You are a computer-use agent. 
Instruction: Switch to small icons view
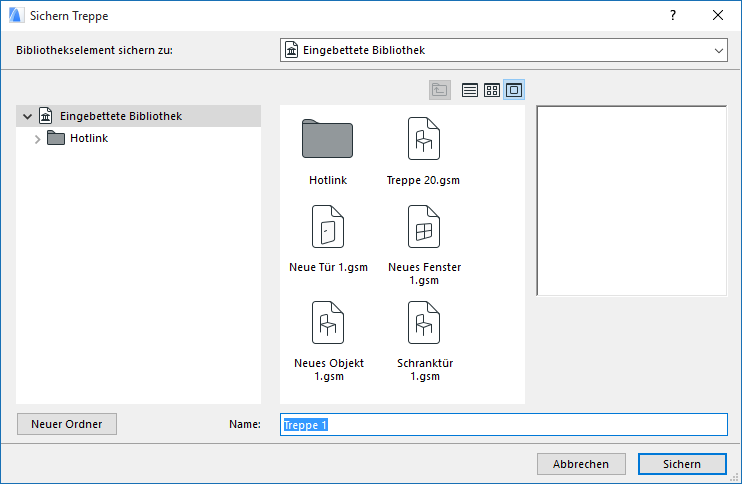pyautogui.click(x=492, y=90)
